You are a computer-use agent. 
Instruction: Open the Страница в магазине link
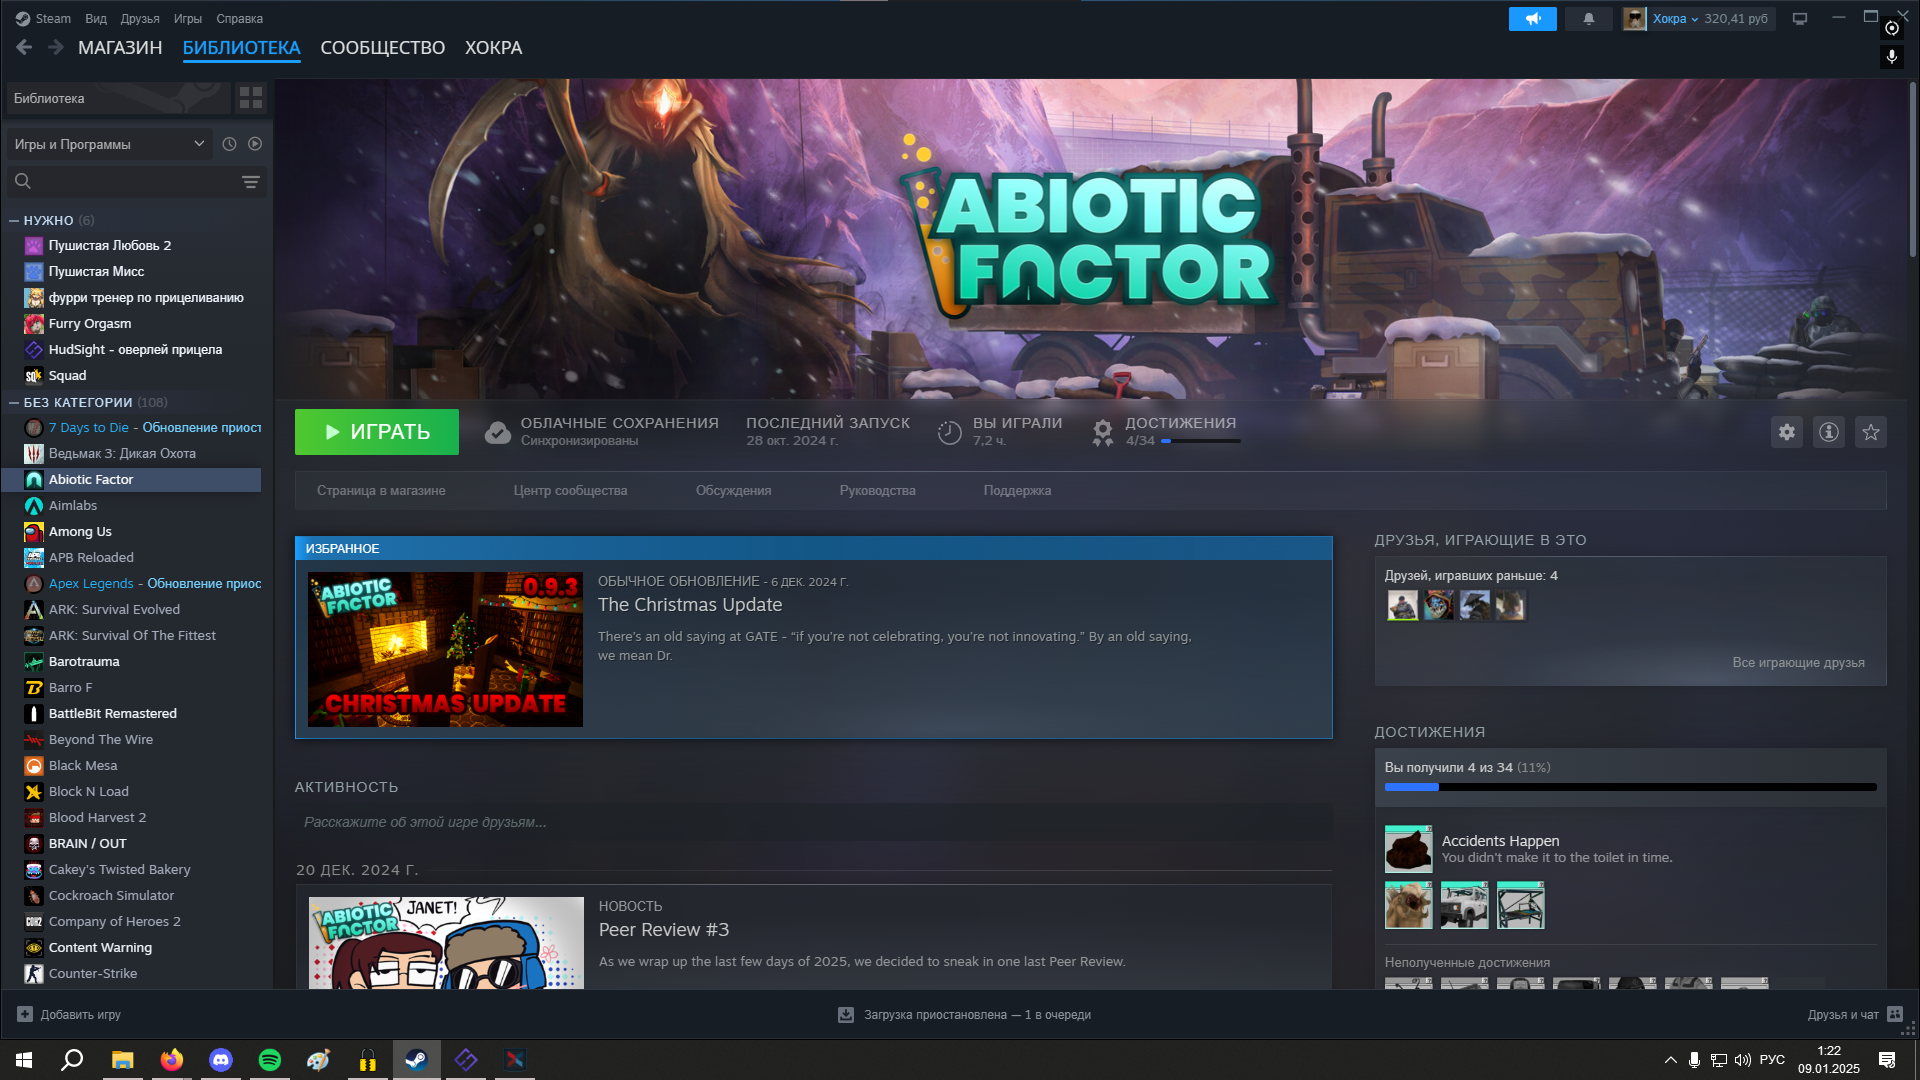tap(381, 491)
